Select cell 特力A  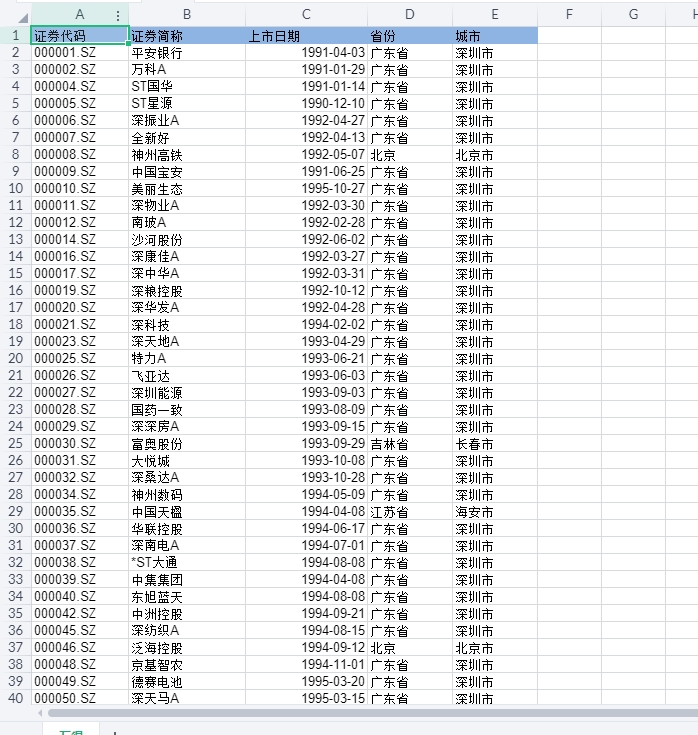tap(187, 358)
